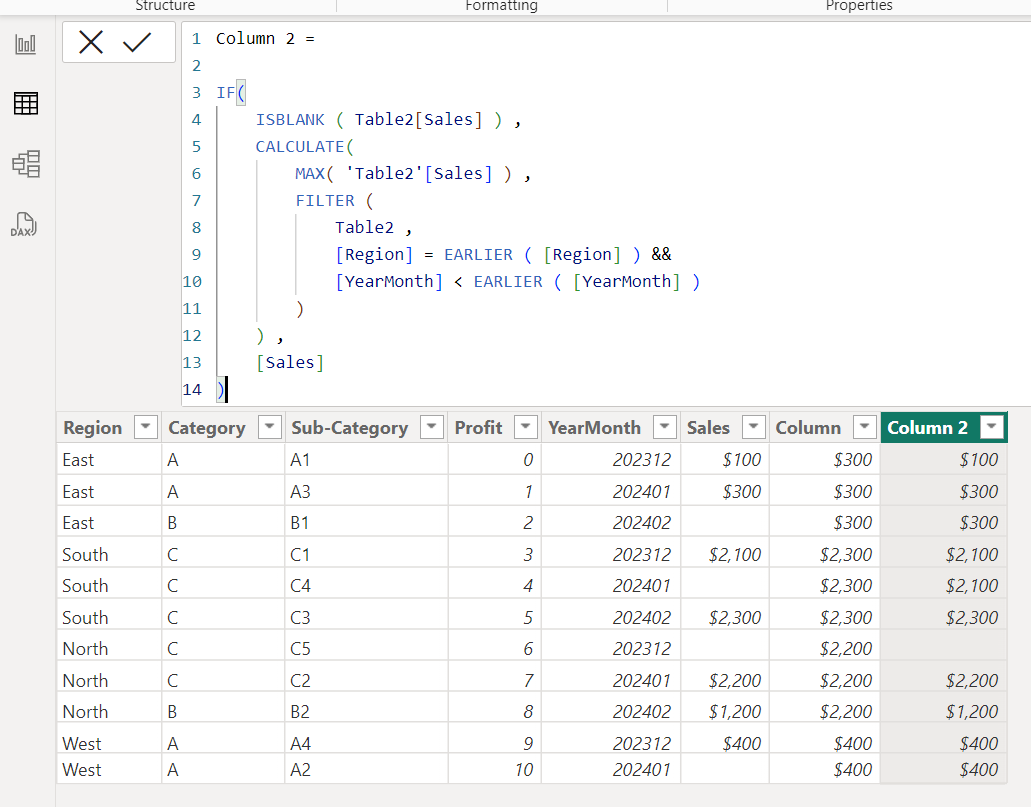Viewport: 1031px width, 807px height.
Task: Select sub-category cell A3
Action: pyautogui.click(x=300, y=492)
